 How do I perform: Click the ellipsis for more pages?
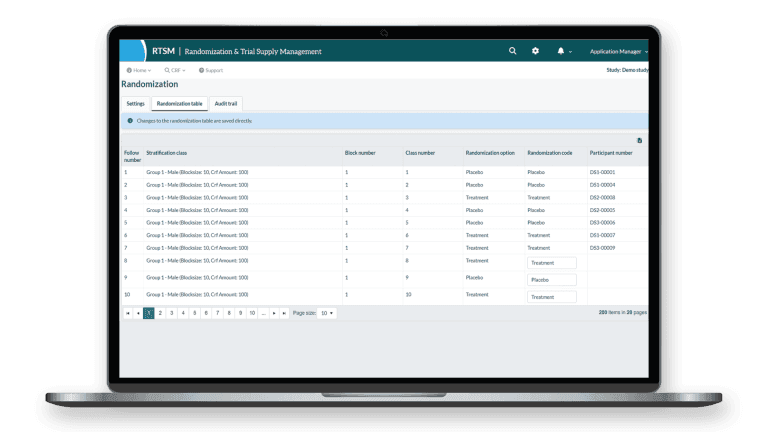coord(263,313)
